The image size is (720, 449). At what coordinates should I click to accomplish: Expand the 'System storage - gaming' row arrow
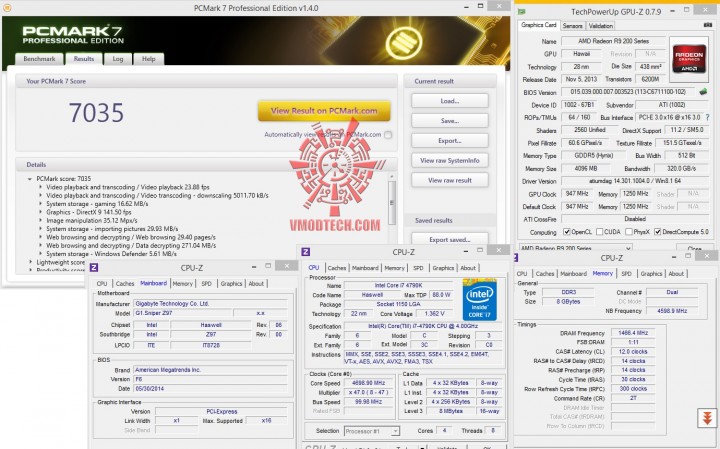point(40,204)
